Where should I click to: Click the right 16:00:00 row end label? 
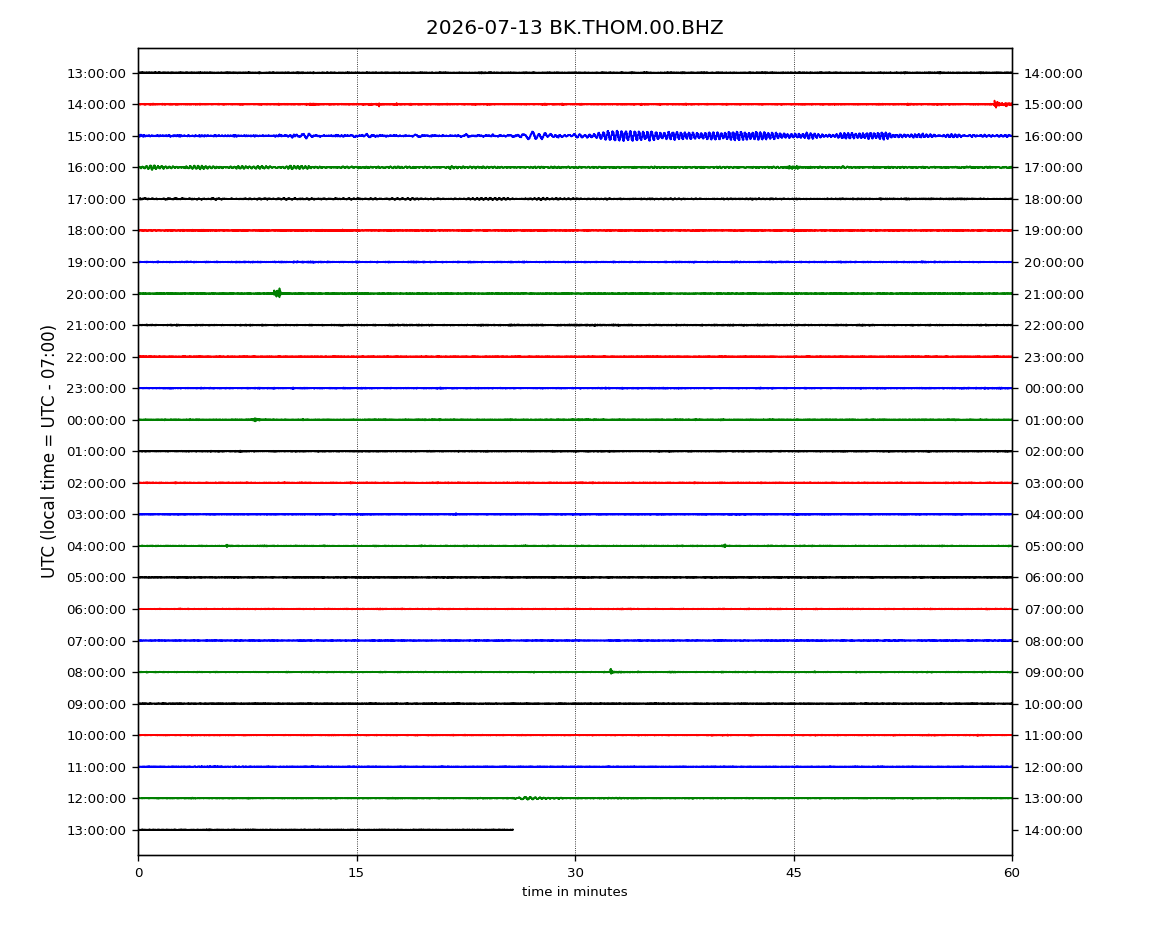(1053, 136)
